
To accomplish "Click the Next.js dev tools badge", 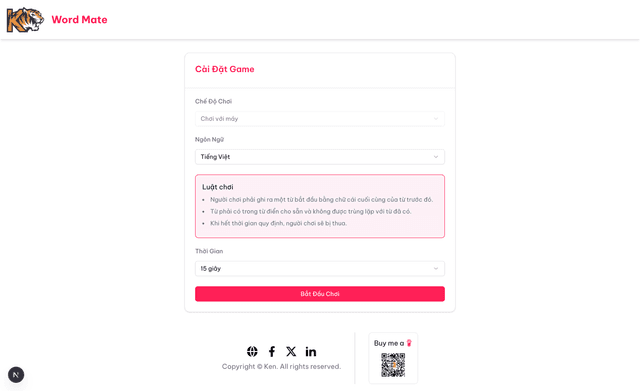I will [16, 375].
